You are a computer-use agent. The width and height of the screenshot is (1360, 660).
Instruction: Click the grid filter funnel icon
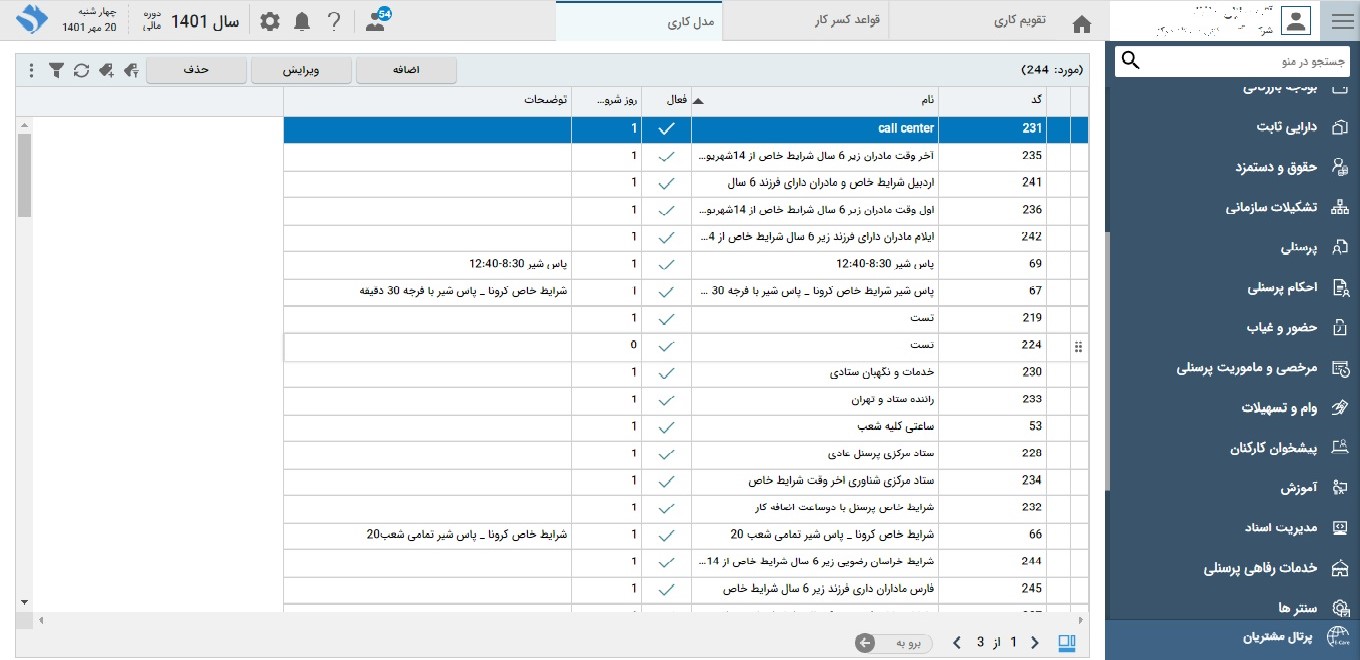tap(57, 70)
